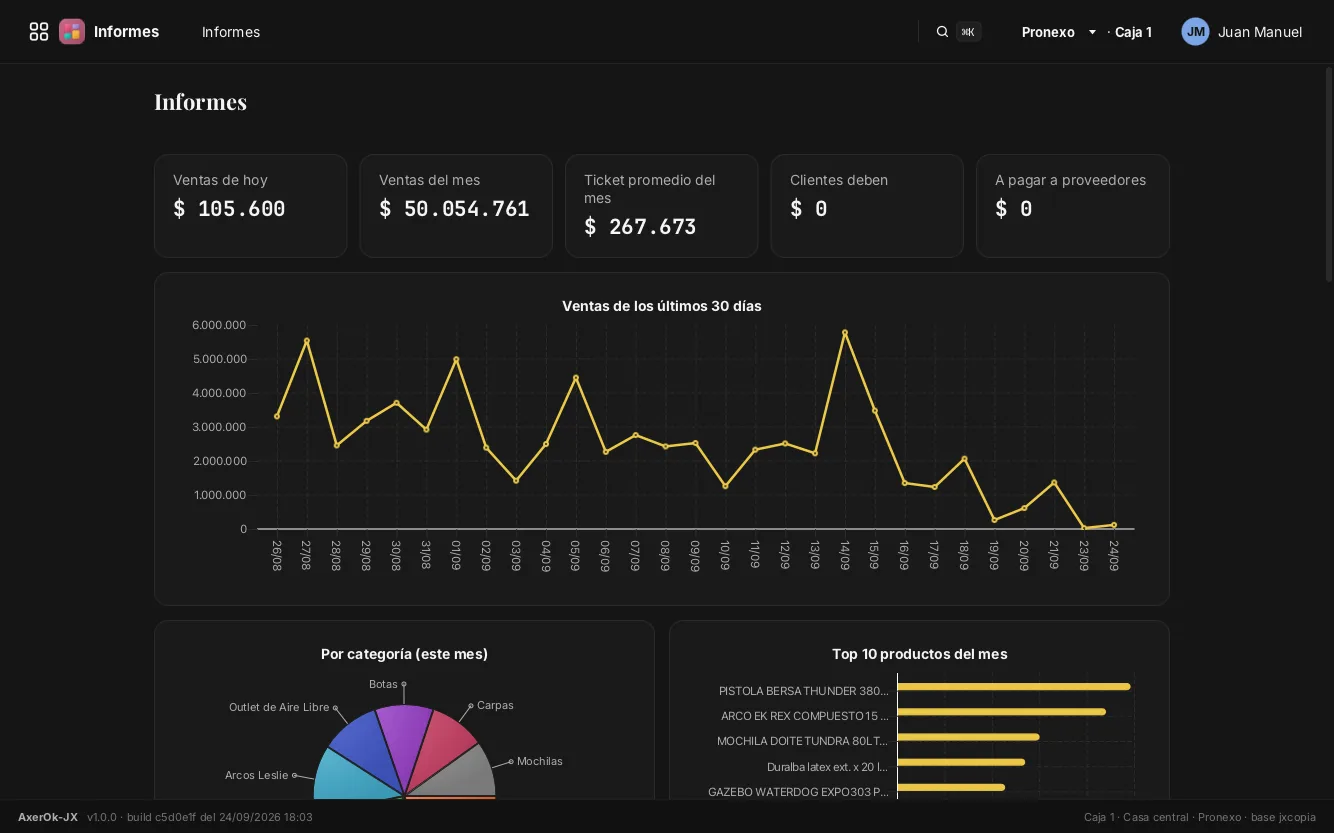Viewport: 1334px width, 833px height.
Task: Click the bold Informes app title
Action: (126, 32)
